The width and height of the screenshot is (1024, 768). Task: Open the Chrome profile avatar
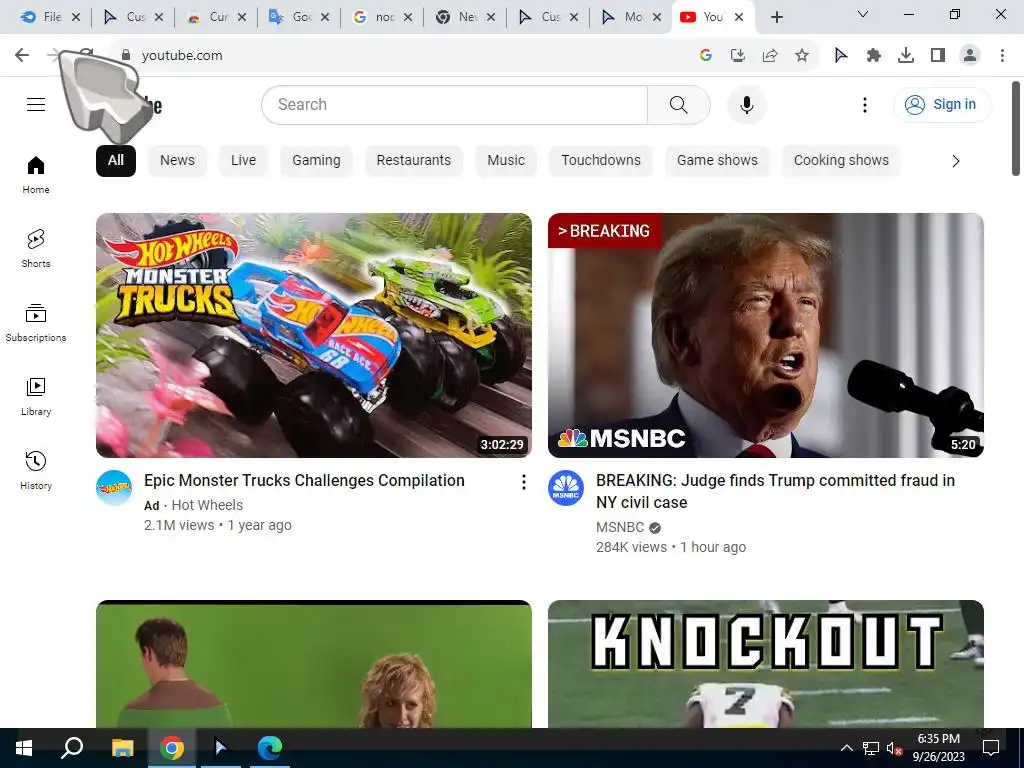(970, 56)
